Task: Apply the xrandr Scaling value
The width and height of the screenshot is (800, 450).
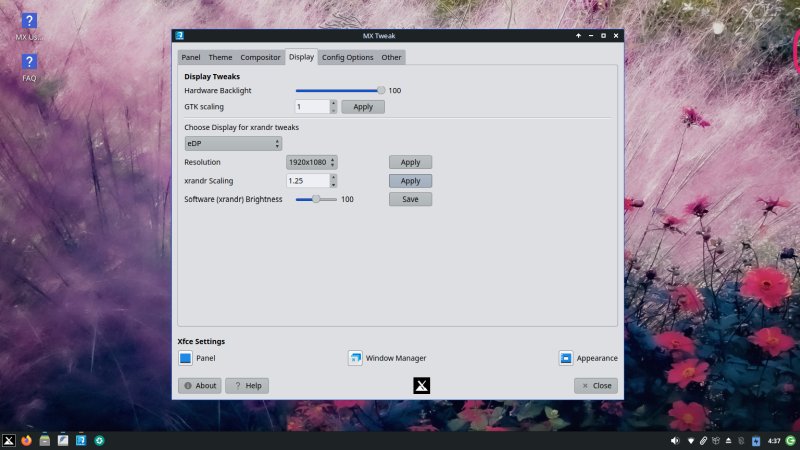Action: 410,181
